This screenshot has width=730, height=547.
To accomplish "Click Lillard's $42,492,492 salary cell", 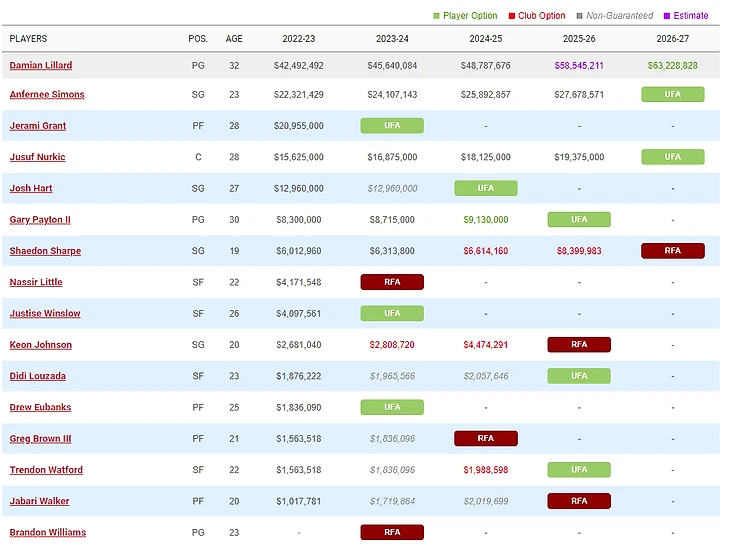I will (299, 66).
